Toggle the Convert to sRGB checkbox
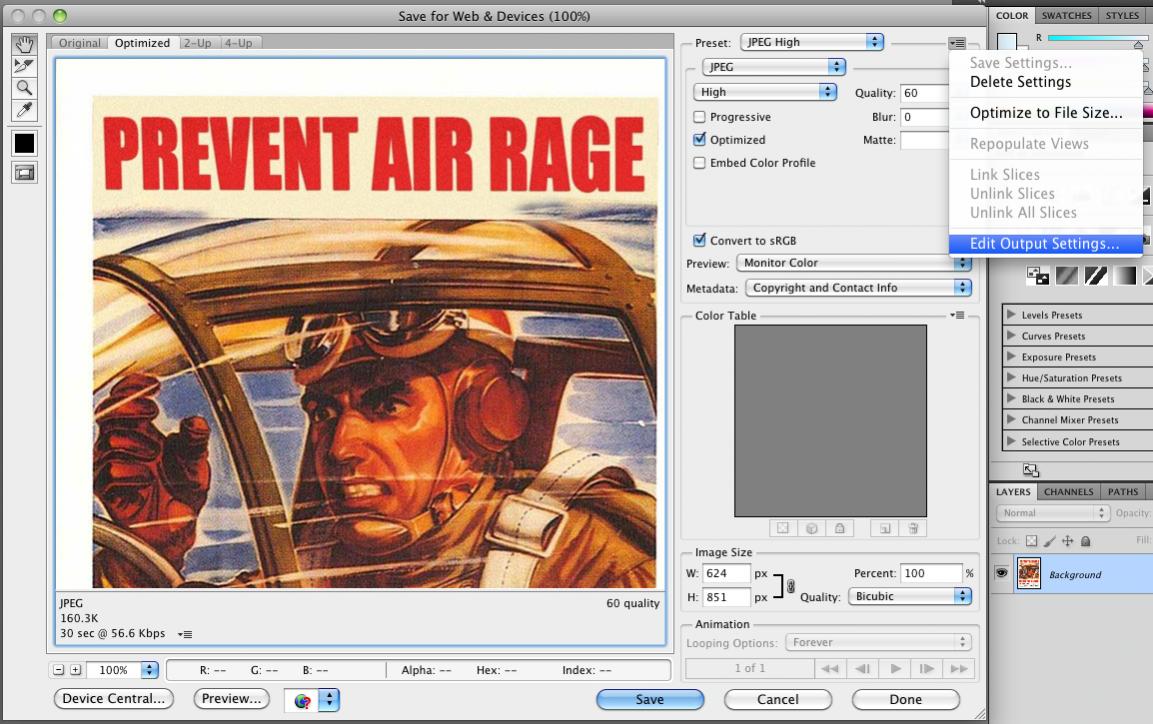This screenshot has height=724, width=1153. pos(699,240)
